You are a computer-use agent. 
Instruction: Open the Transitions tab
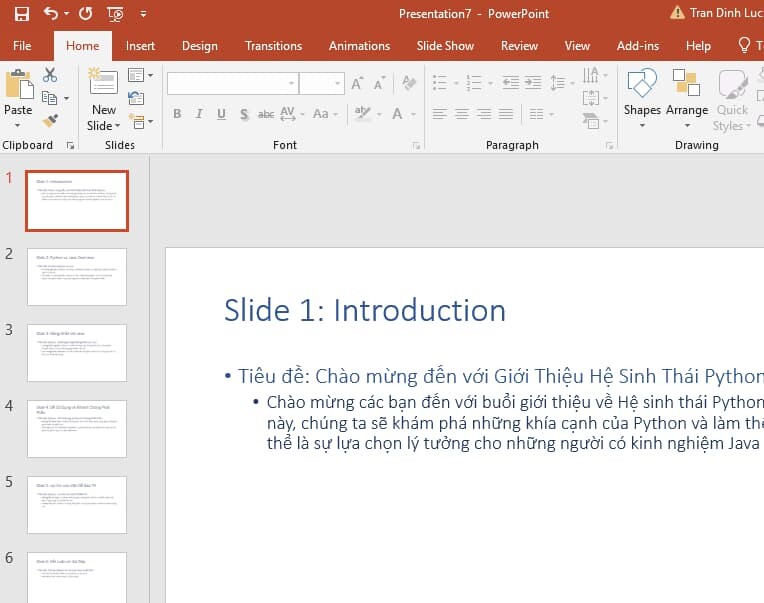273,46
